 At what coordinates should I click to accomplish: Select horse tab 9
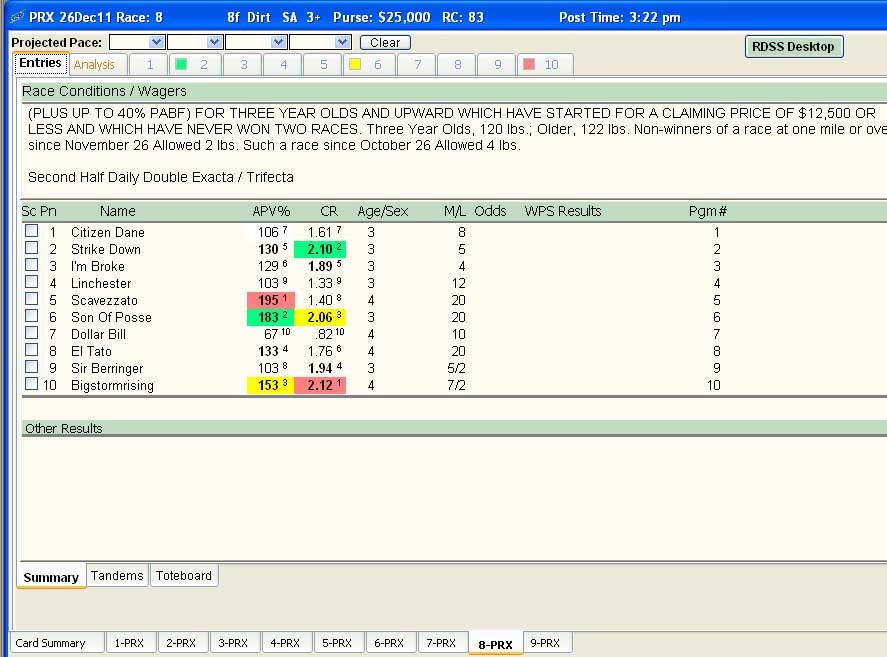click(x=497, y=65)
